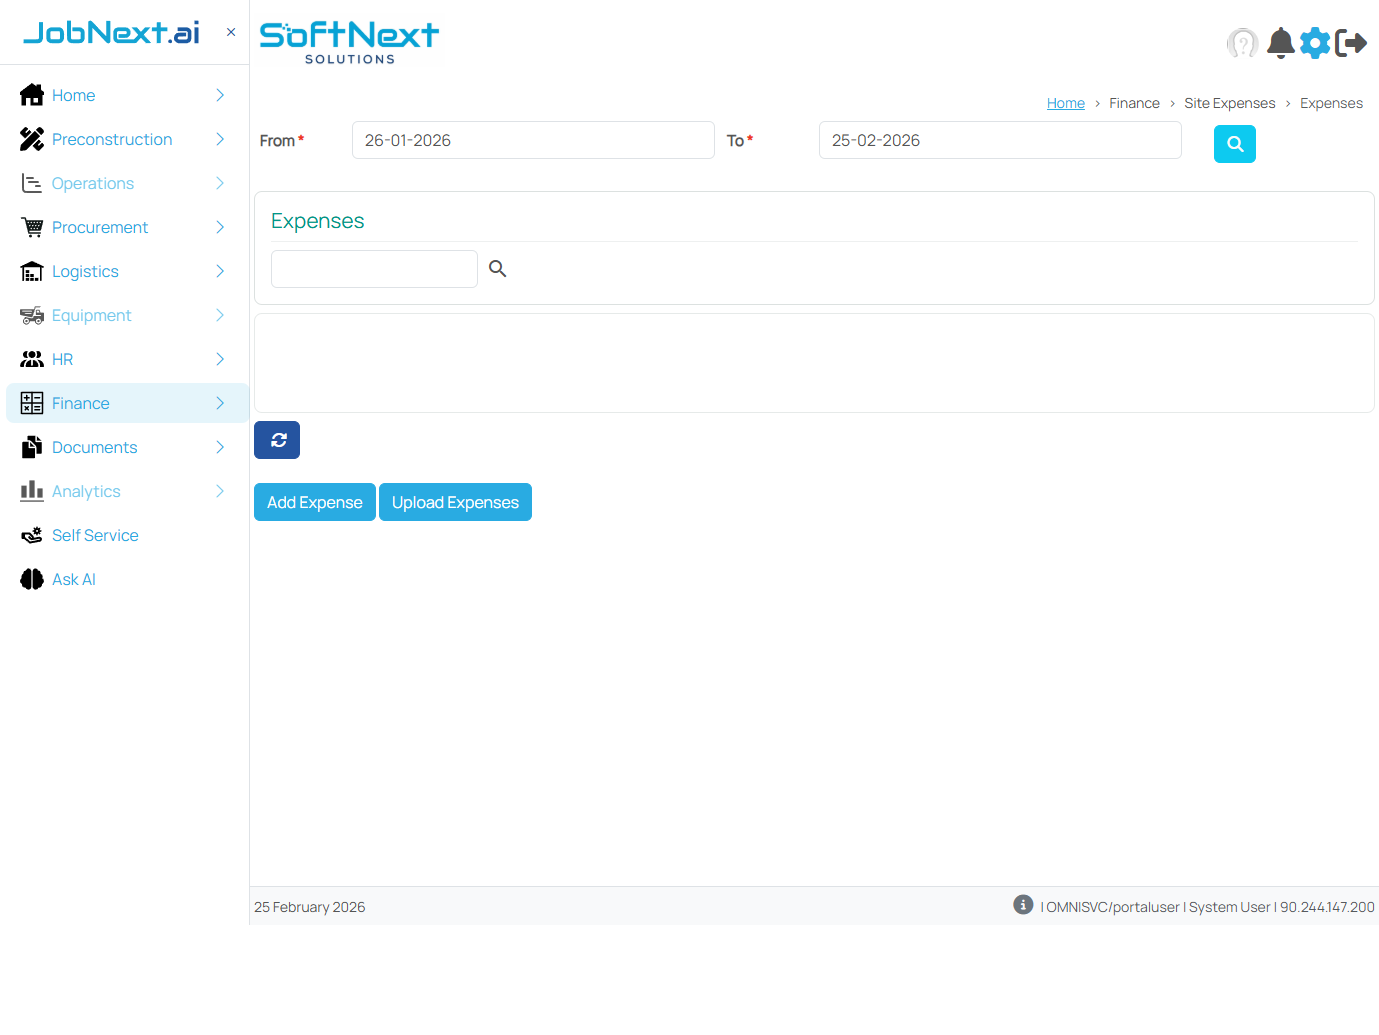Go to Home via breadcrumb link
Viewport: 1379px width, 1035px height.
[x=1065, y=102]
